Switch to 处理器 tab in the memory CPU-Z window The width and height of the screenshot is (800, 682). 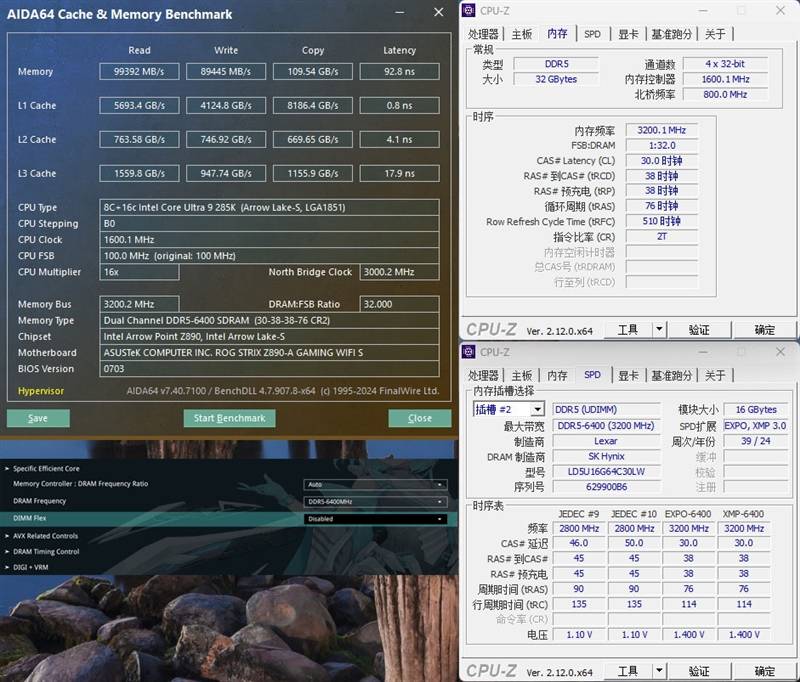click(x=484, y=34)
